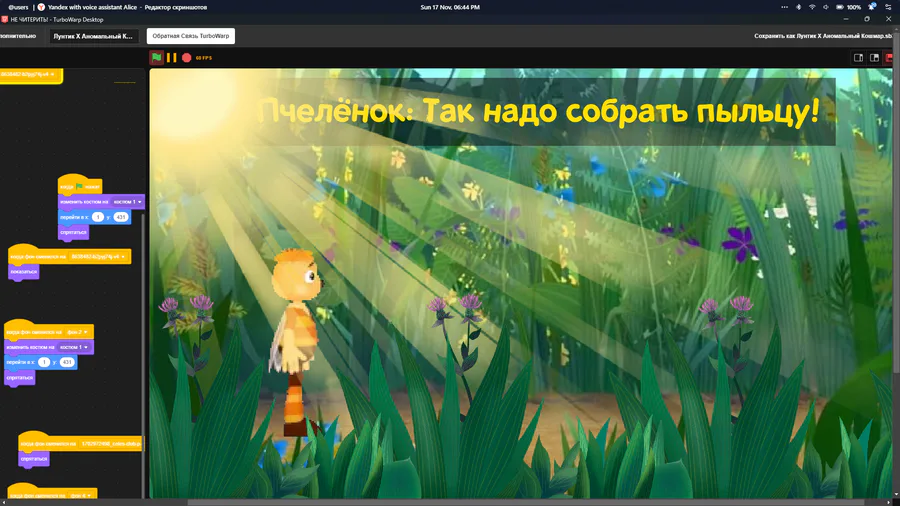Click the показаться block
Viewport: 900px width, 506px height.
point(24,272)
